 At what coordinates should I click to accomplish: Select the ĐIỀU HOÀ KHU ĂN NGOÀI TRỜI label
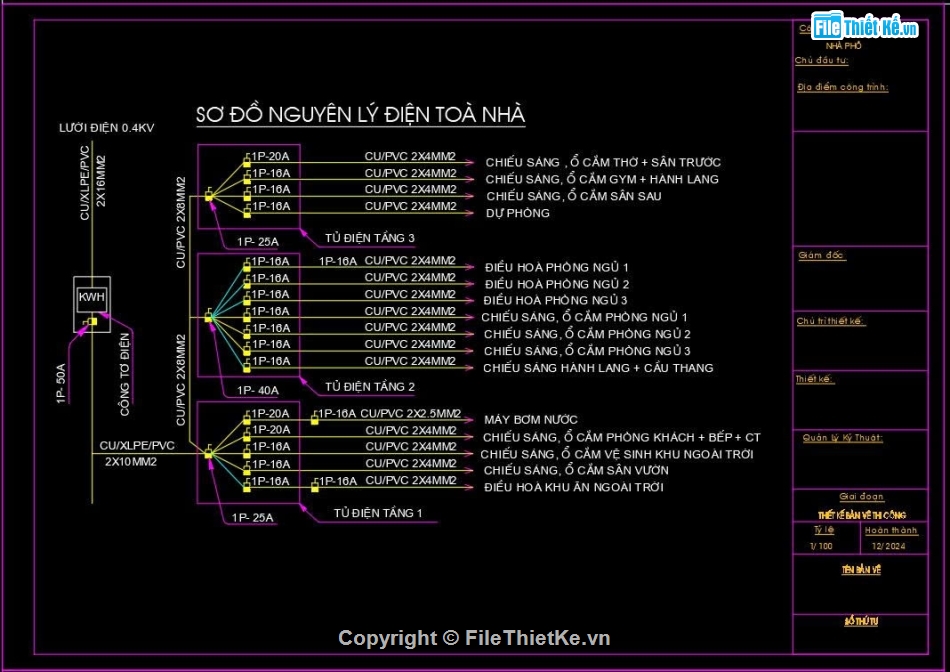tap(574, 487)
